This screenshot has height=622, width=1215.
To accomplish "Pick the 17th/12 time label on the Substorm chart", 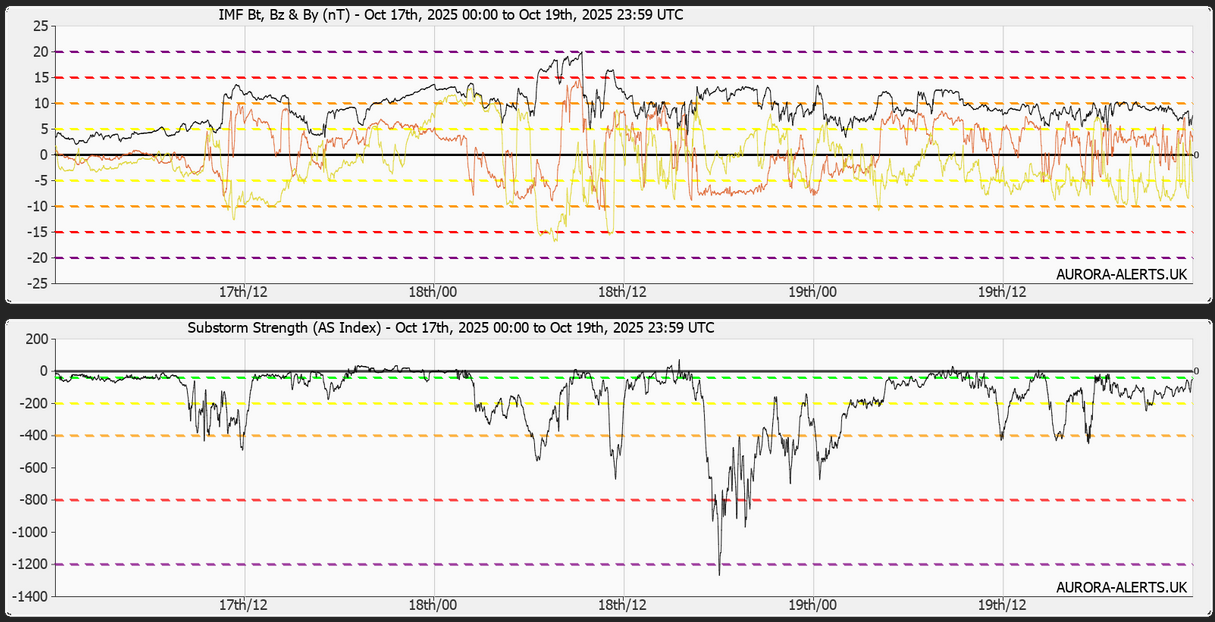I will (x=243, y=605).
